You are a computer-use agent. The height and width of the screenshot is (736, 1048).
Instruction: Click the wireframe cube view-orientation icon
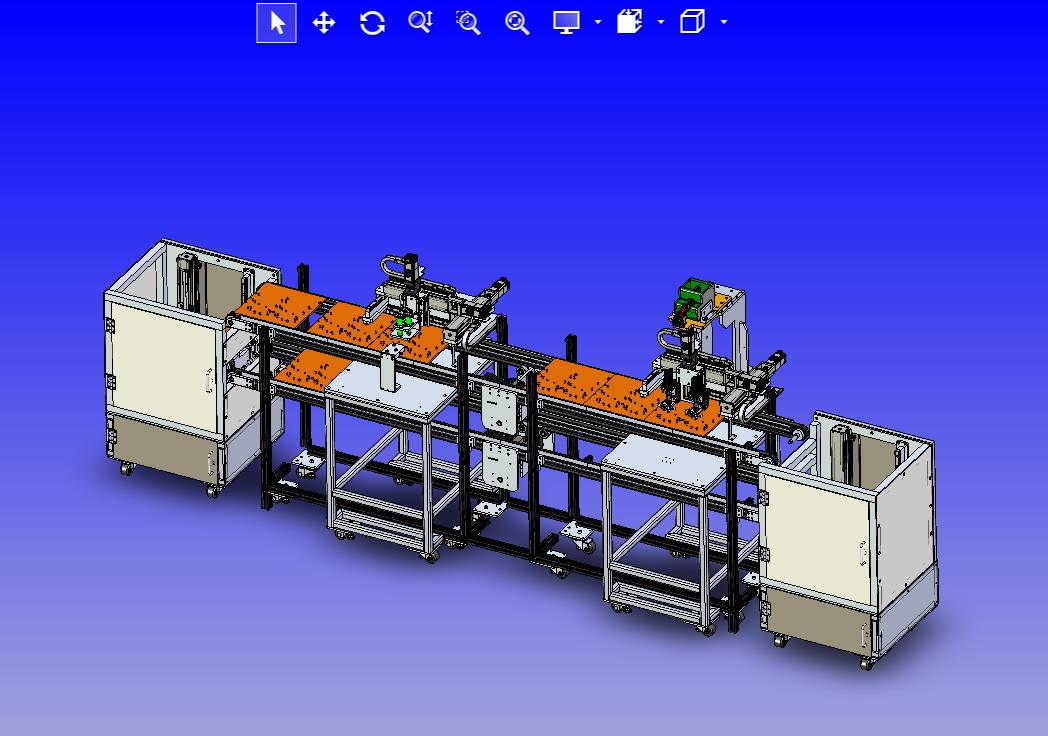click(x=692, y=21)
